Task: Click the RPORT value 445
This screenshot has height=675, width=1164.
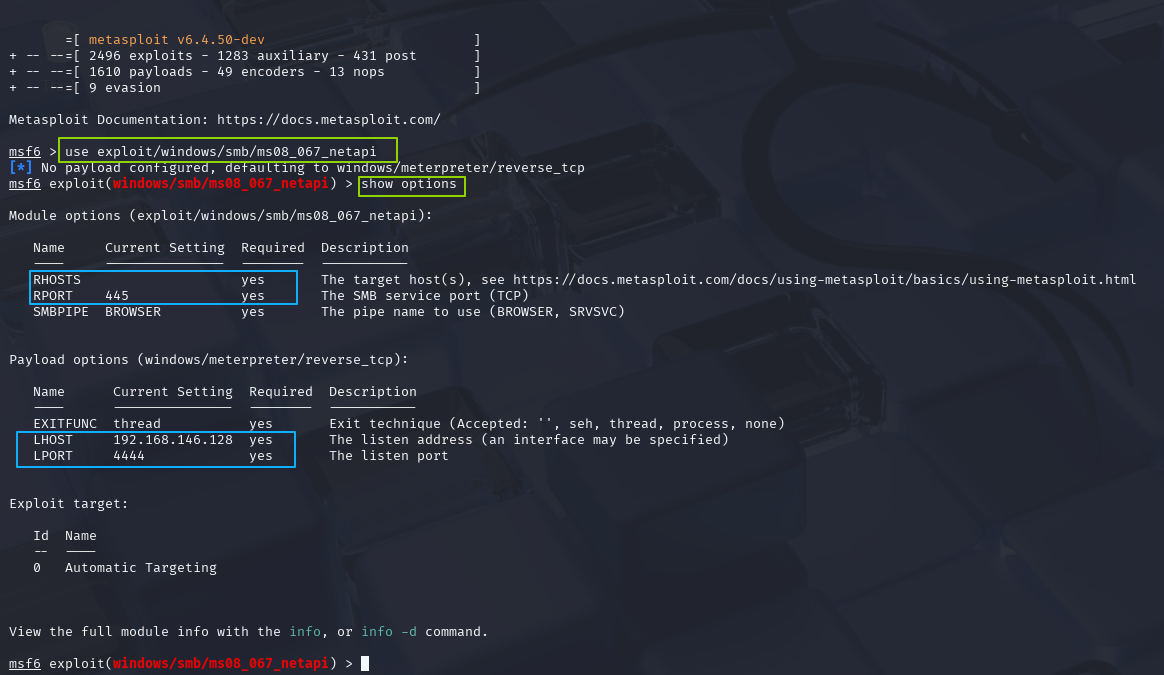Action: pos(117,296)
